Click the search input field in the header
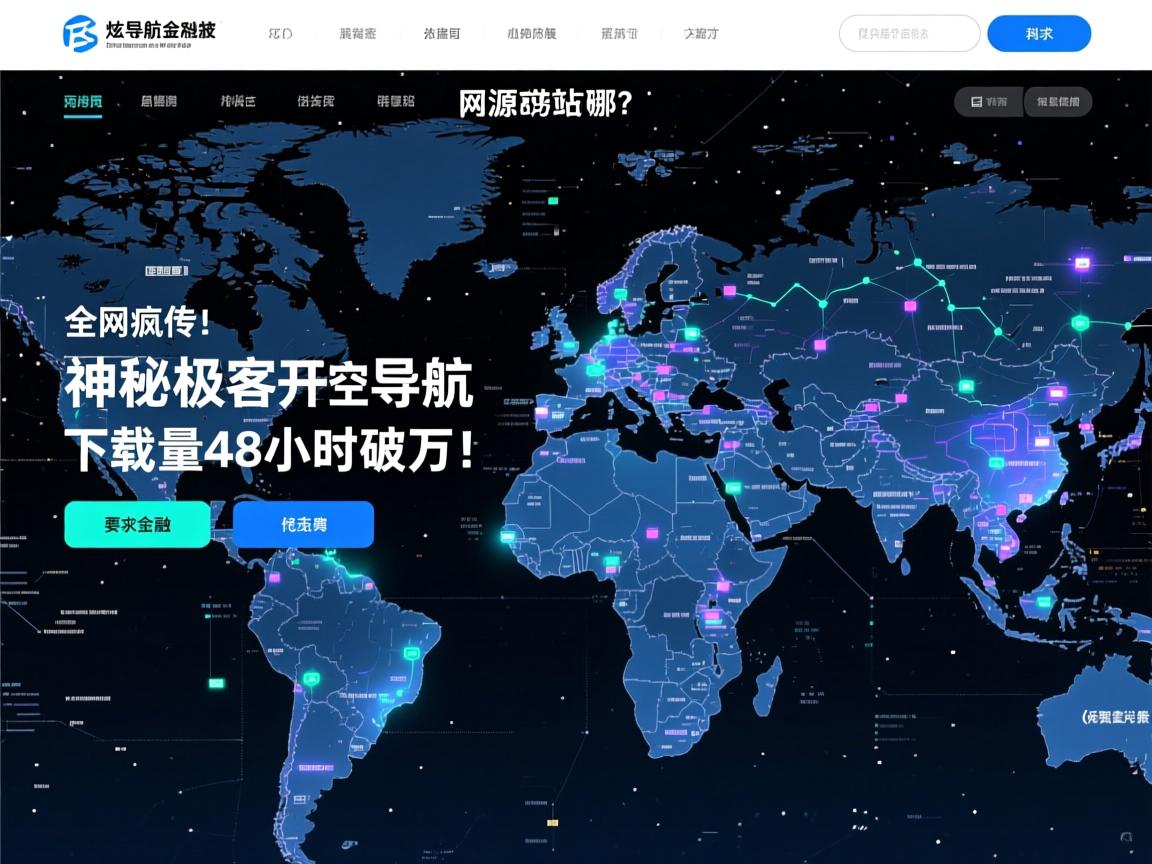1152x864 pixels. pos(909,33)
